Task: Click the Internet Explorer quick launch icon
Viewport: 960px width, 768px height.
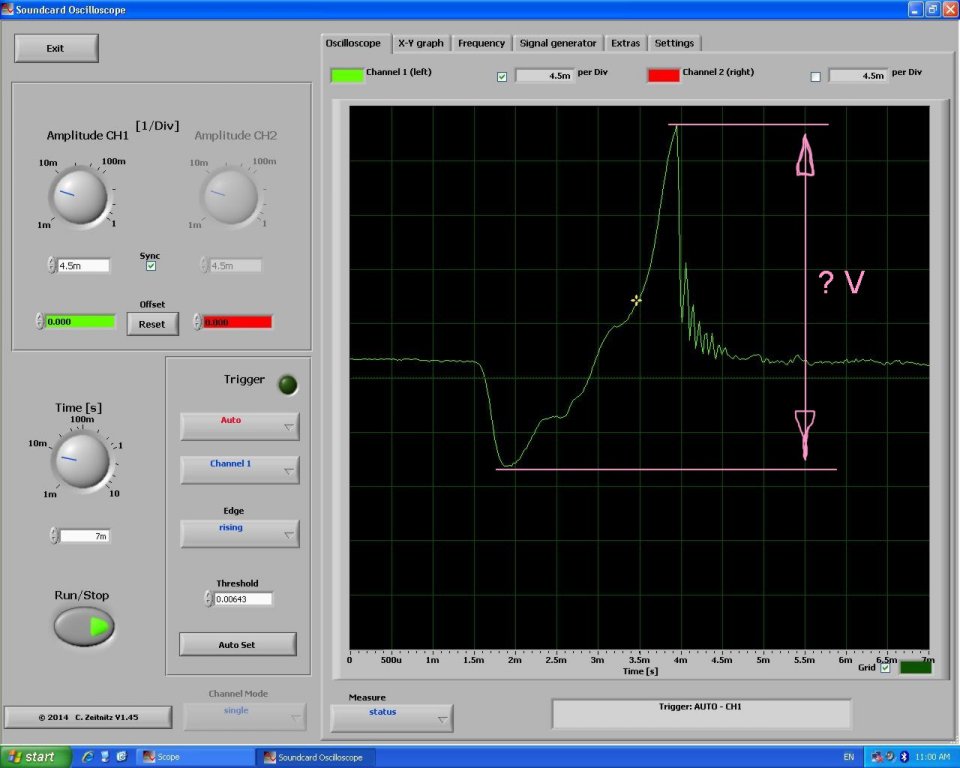Action: click(87, 757)
